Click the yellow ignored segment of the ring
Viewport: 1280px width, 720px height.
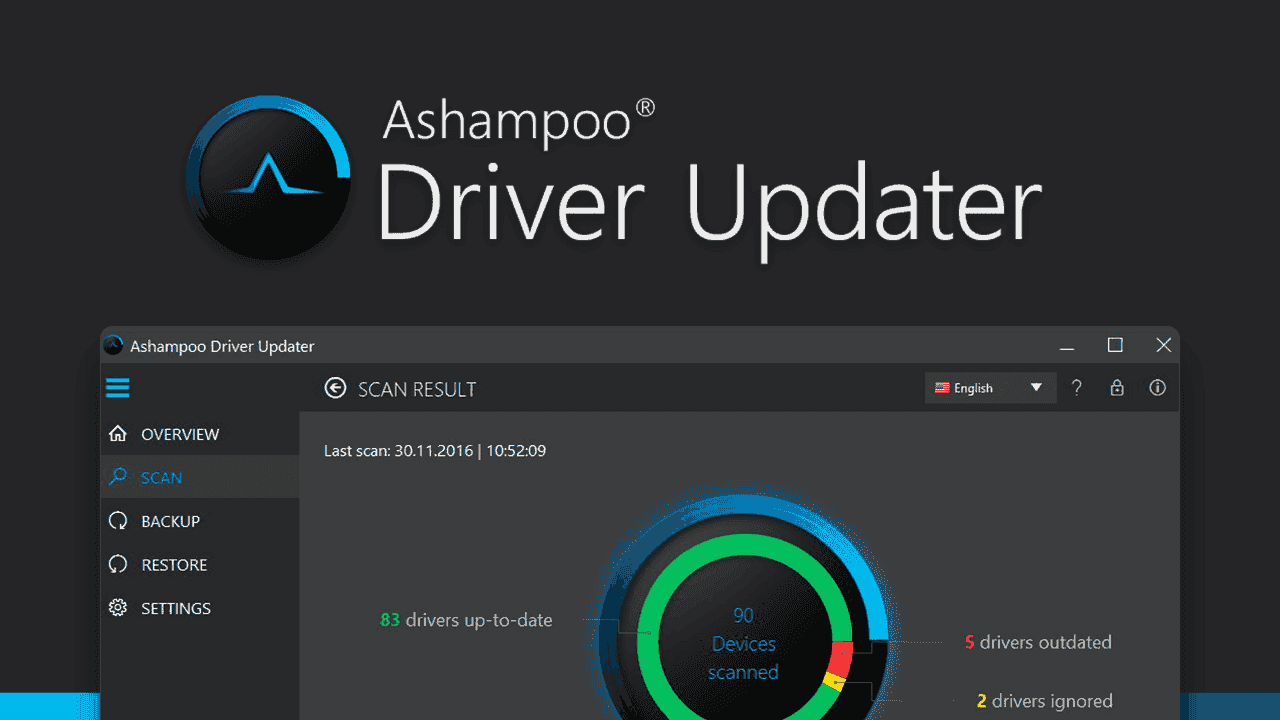(834, 684)
